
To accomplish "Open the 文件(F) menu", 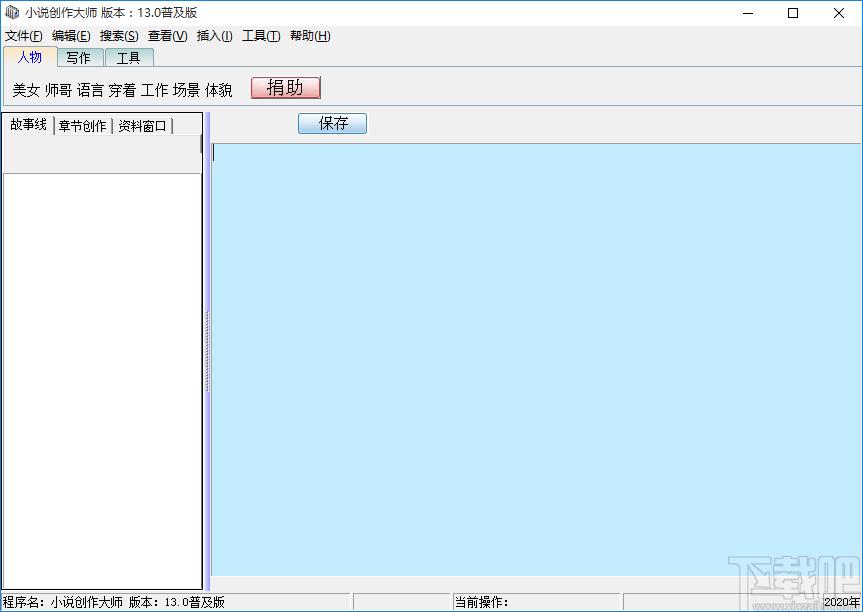I will (23, 36).
